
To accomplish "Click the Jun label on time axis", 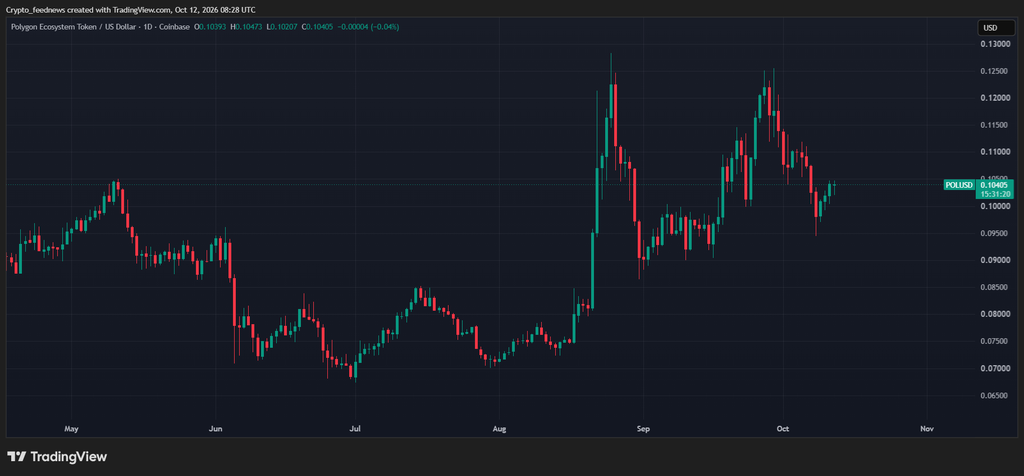I will coord(216,429).
